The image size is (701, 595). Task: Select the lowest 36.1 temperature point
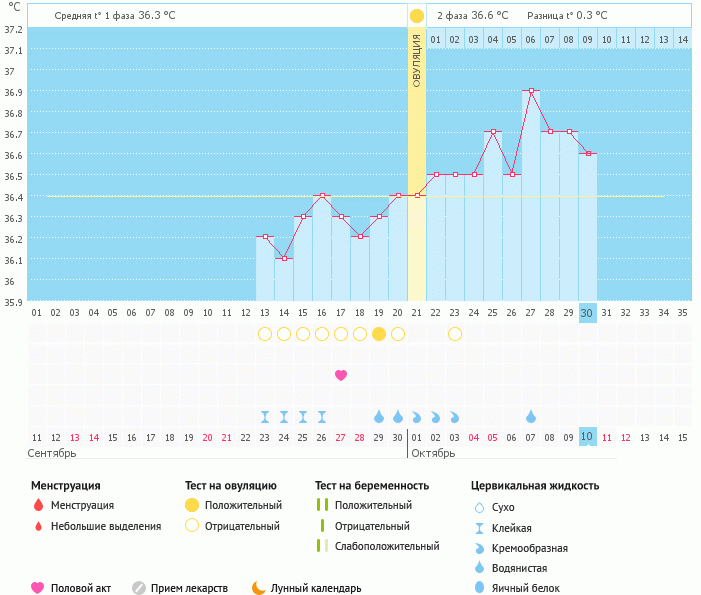284,259
